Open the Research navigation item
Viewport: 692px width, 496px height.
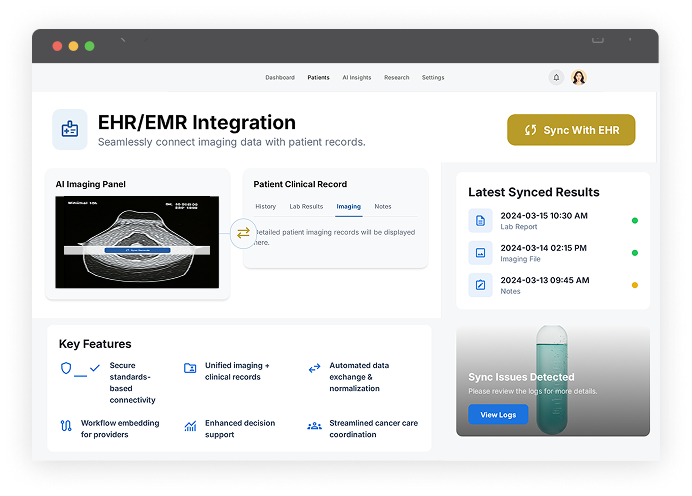point(396,77)
